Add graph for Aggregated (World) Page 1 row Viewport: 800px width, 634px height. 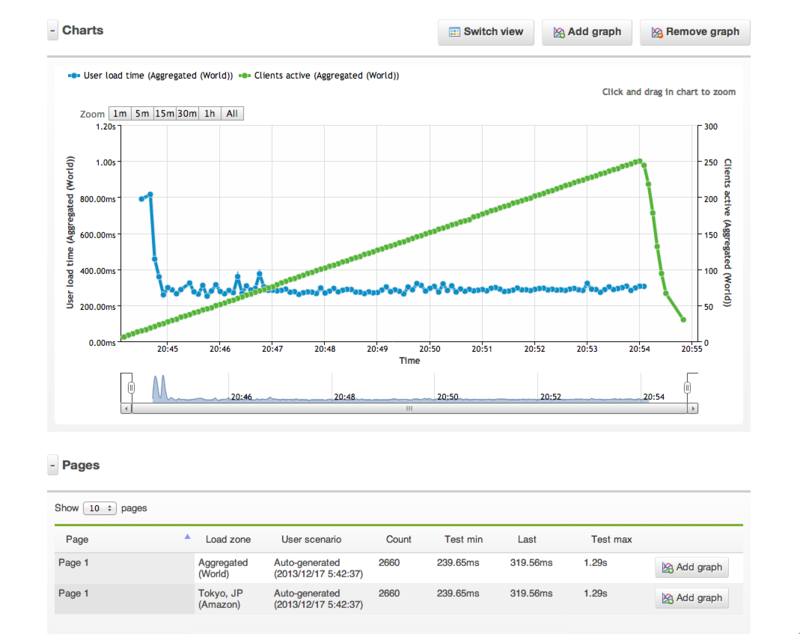[692, 567]
